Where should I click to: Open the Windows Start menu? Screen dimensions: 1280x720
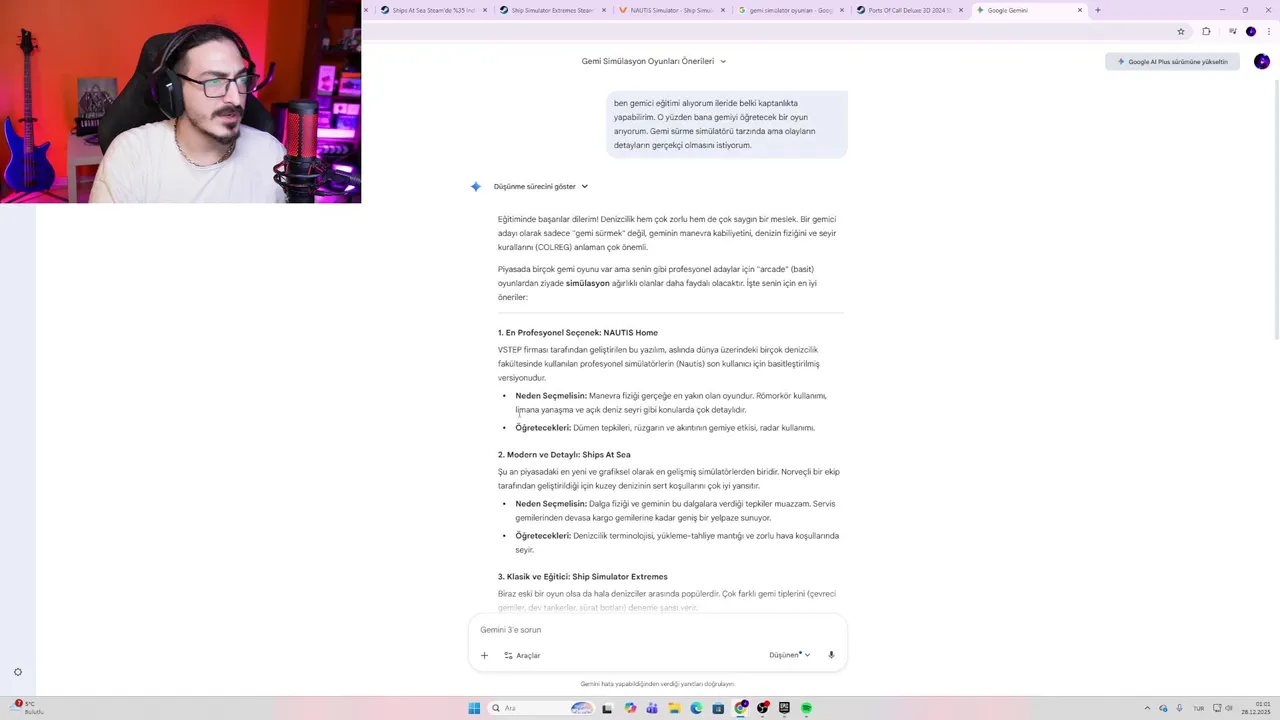474,708
